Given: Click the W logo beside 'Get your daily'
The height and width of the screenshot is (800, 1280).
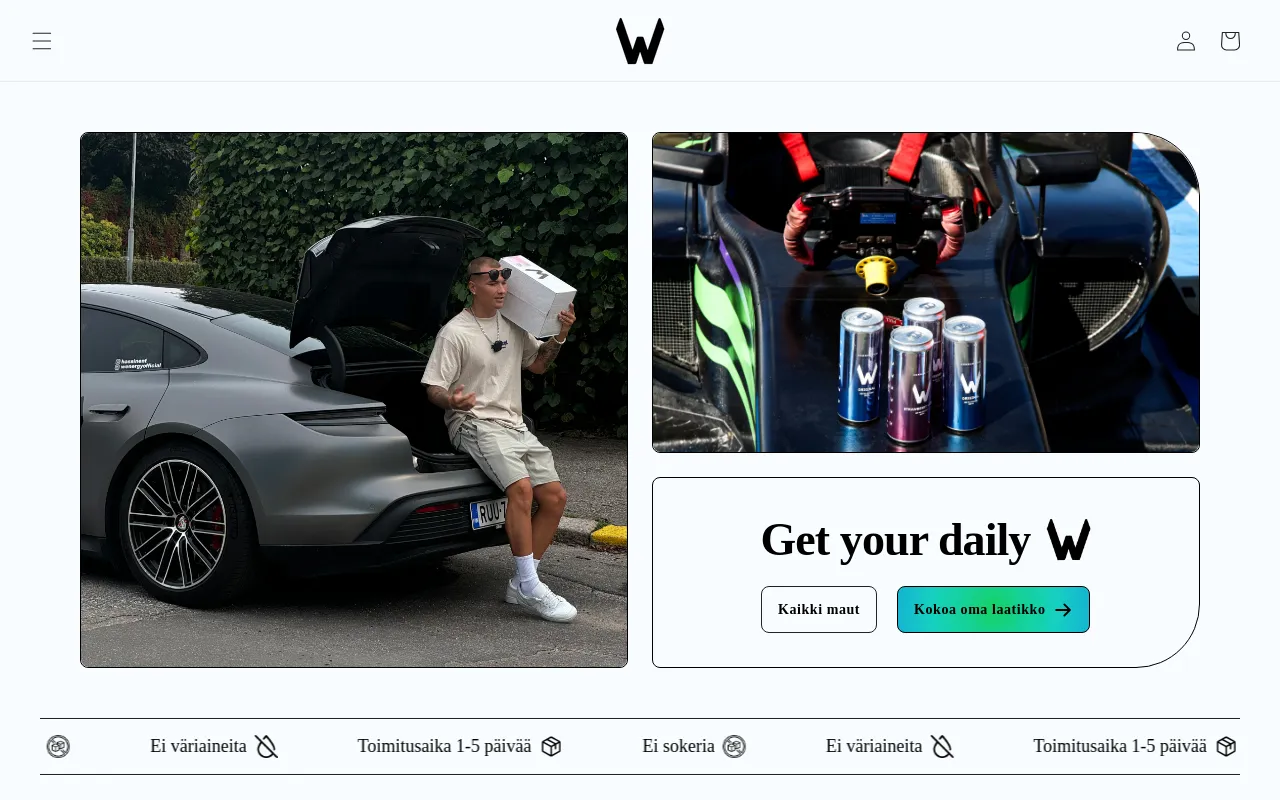Looking at the screenshot, I should 1068,540.
